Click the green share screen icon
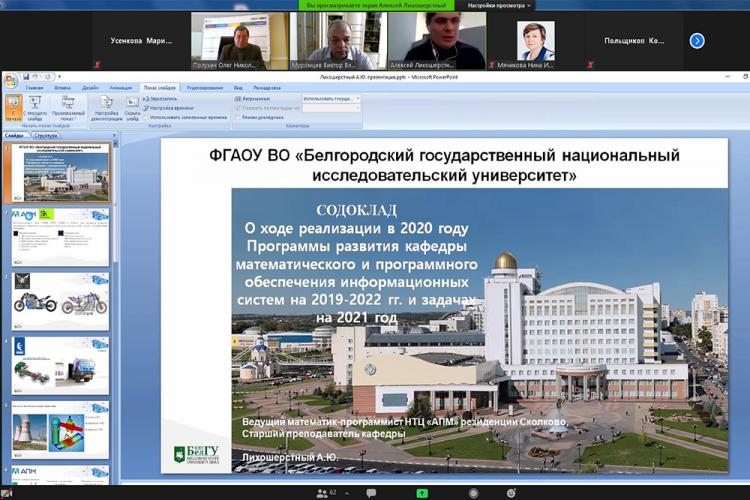 pyautogui.click(x=422, y=493)
